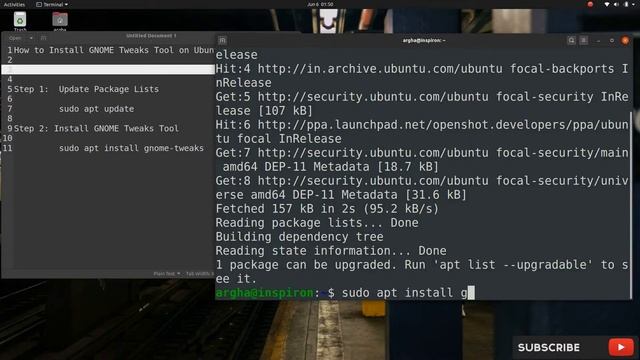Open the Tab Width selector in status bar
This screenshot has height=360, width=640.
tap(200, 273)
